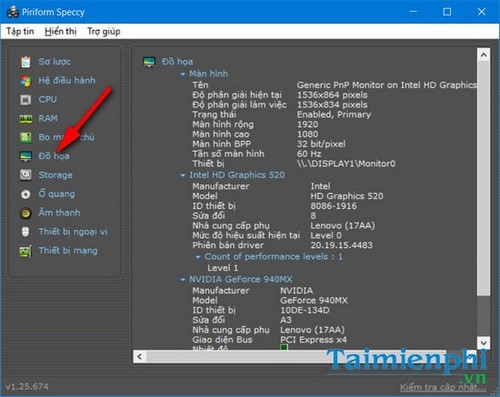Click the Đồ họa header monitor icon
This screenshot has width=500, height=397.
[x=149, y=62]
